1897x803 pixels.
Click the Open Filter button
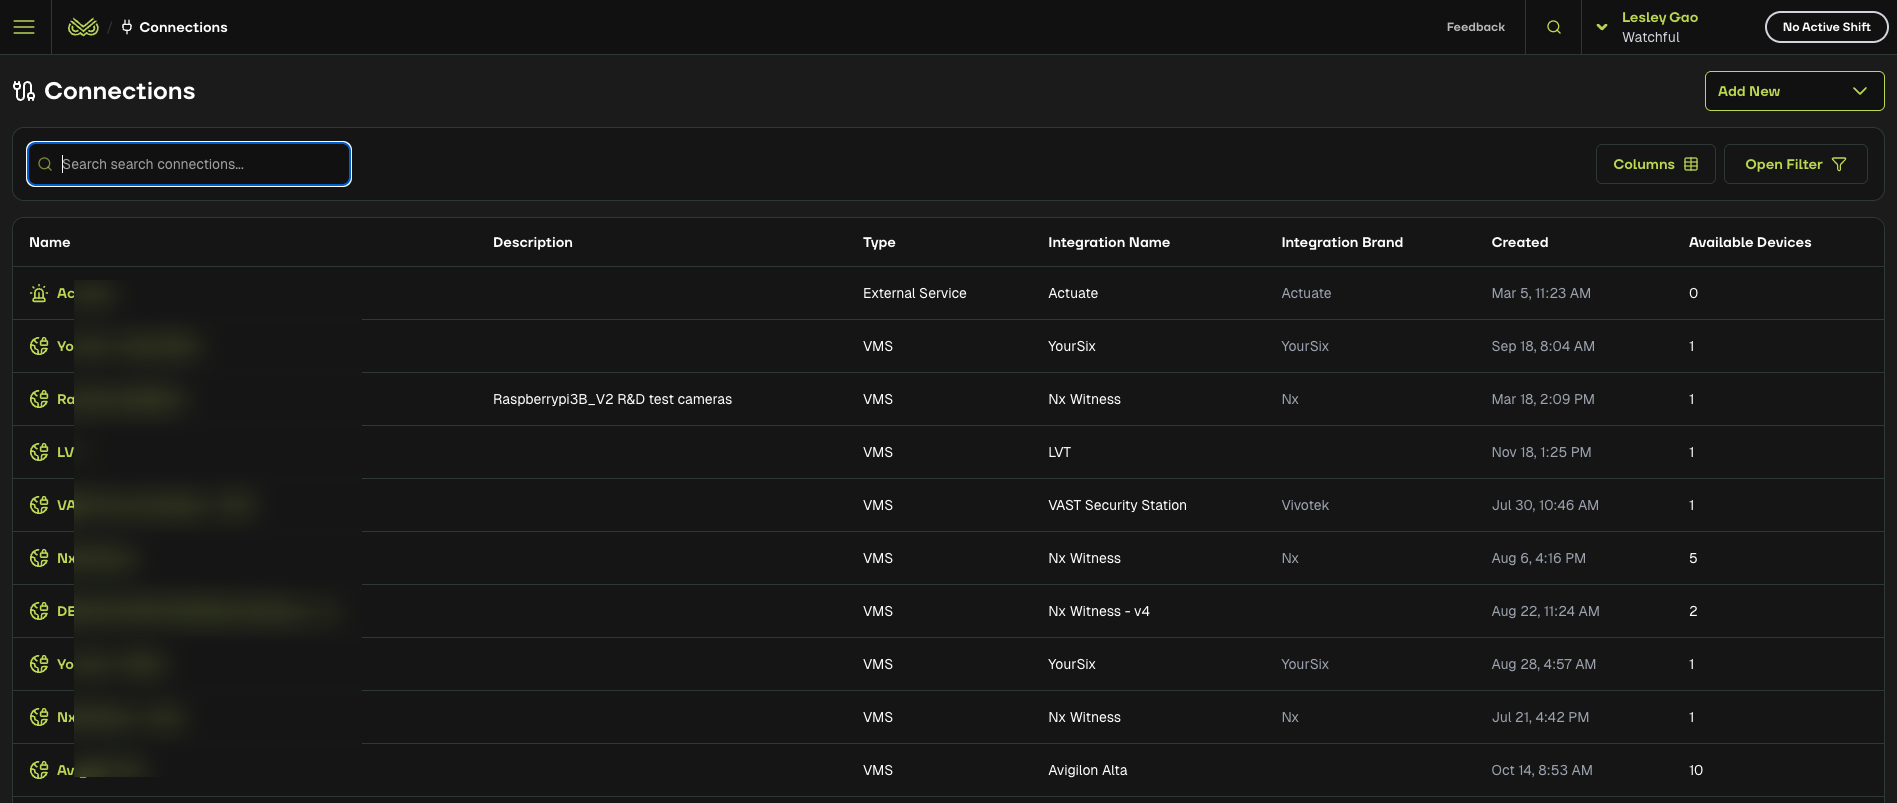coord(1795,164)
